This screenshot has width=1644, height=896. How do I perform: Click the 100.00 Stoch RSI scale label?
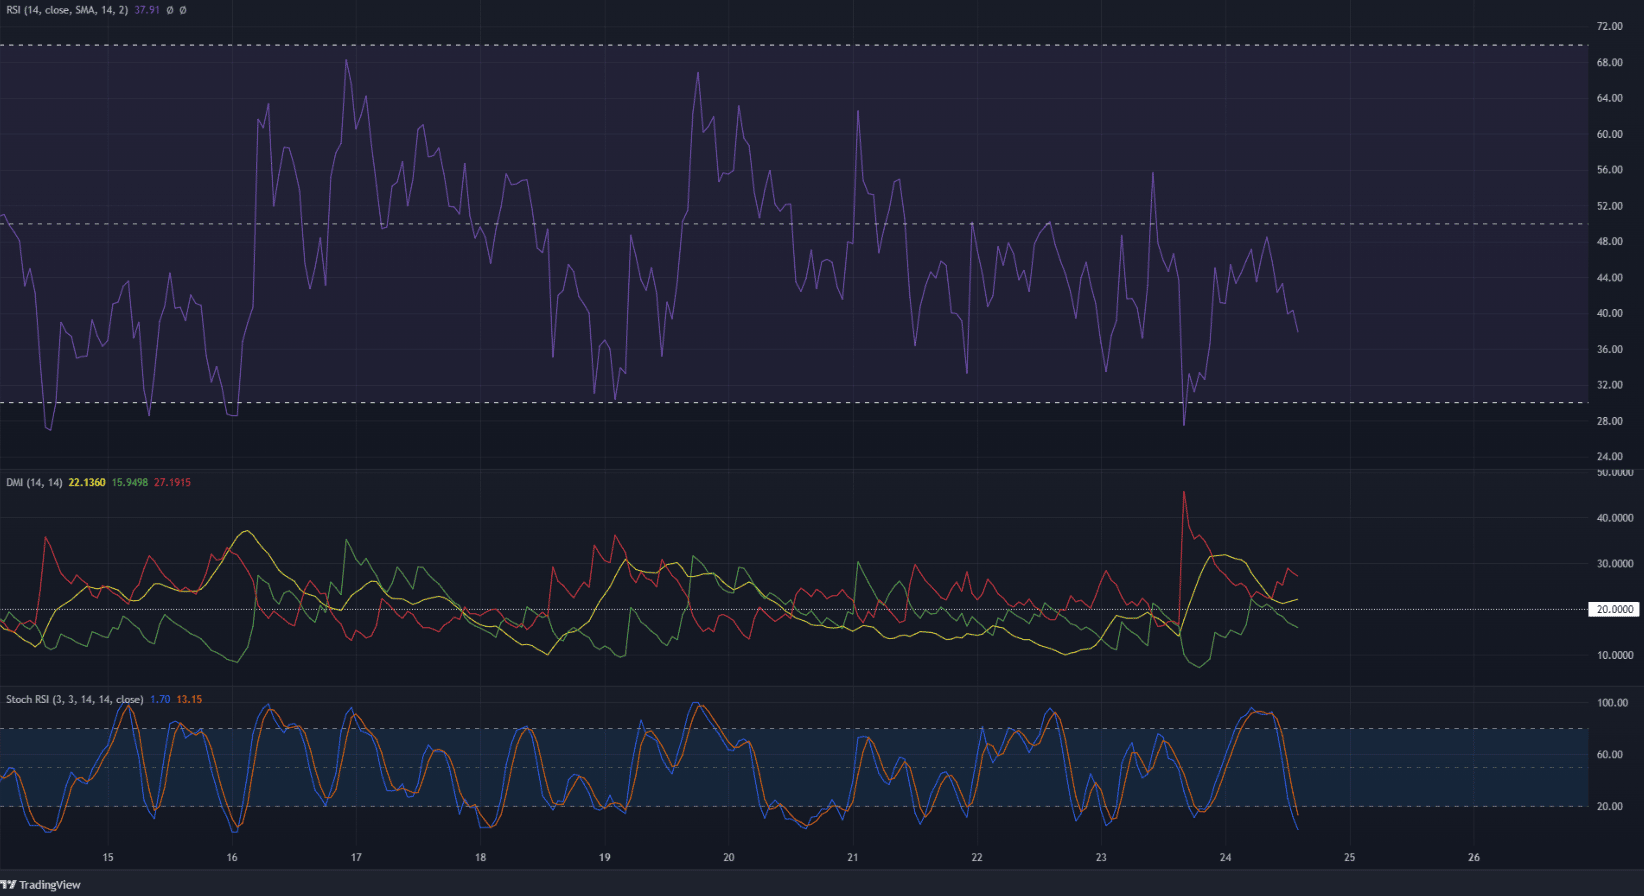[1612, 703]
